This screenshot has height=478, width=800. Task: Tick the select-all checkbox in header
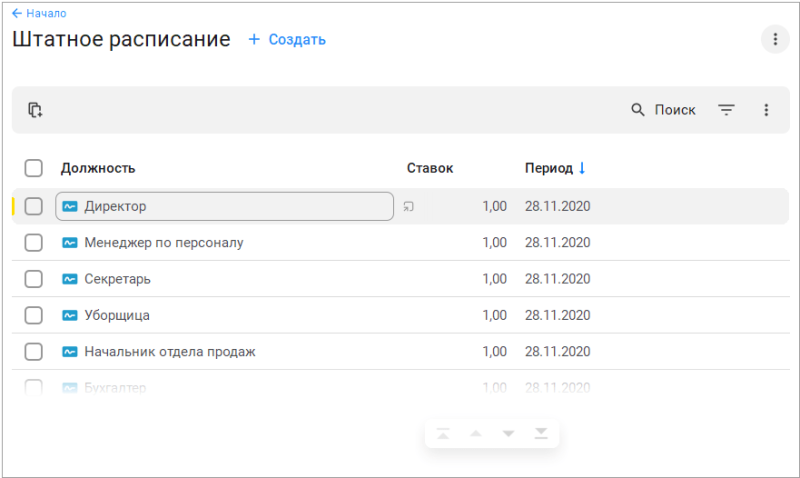click(x=34, y=168)
